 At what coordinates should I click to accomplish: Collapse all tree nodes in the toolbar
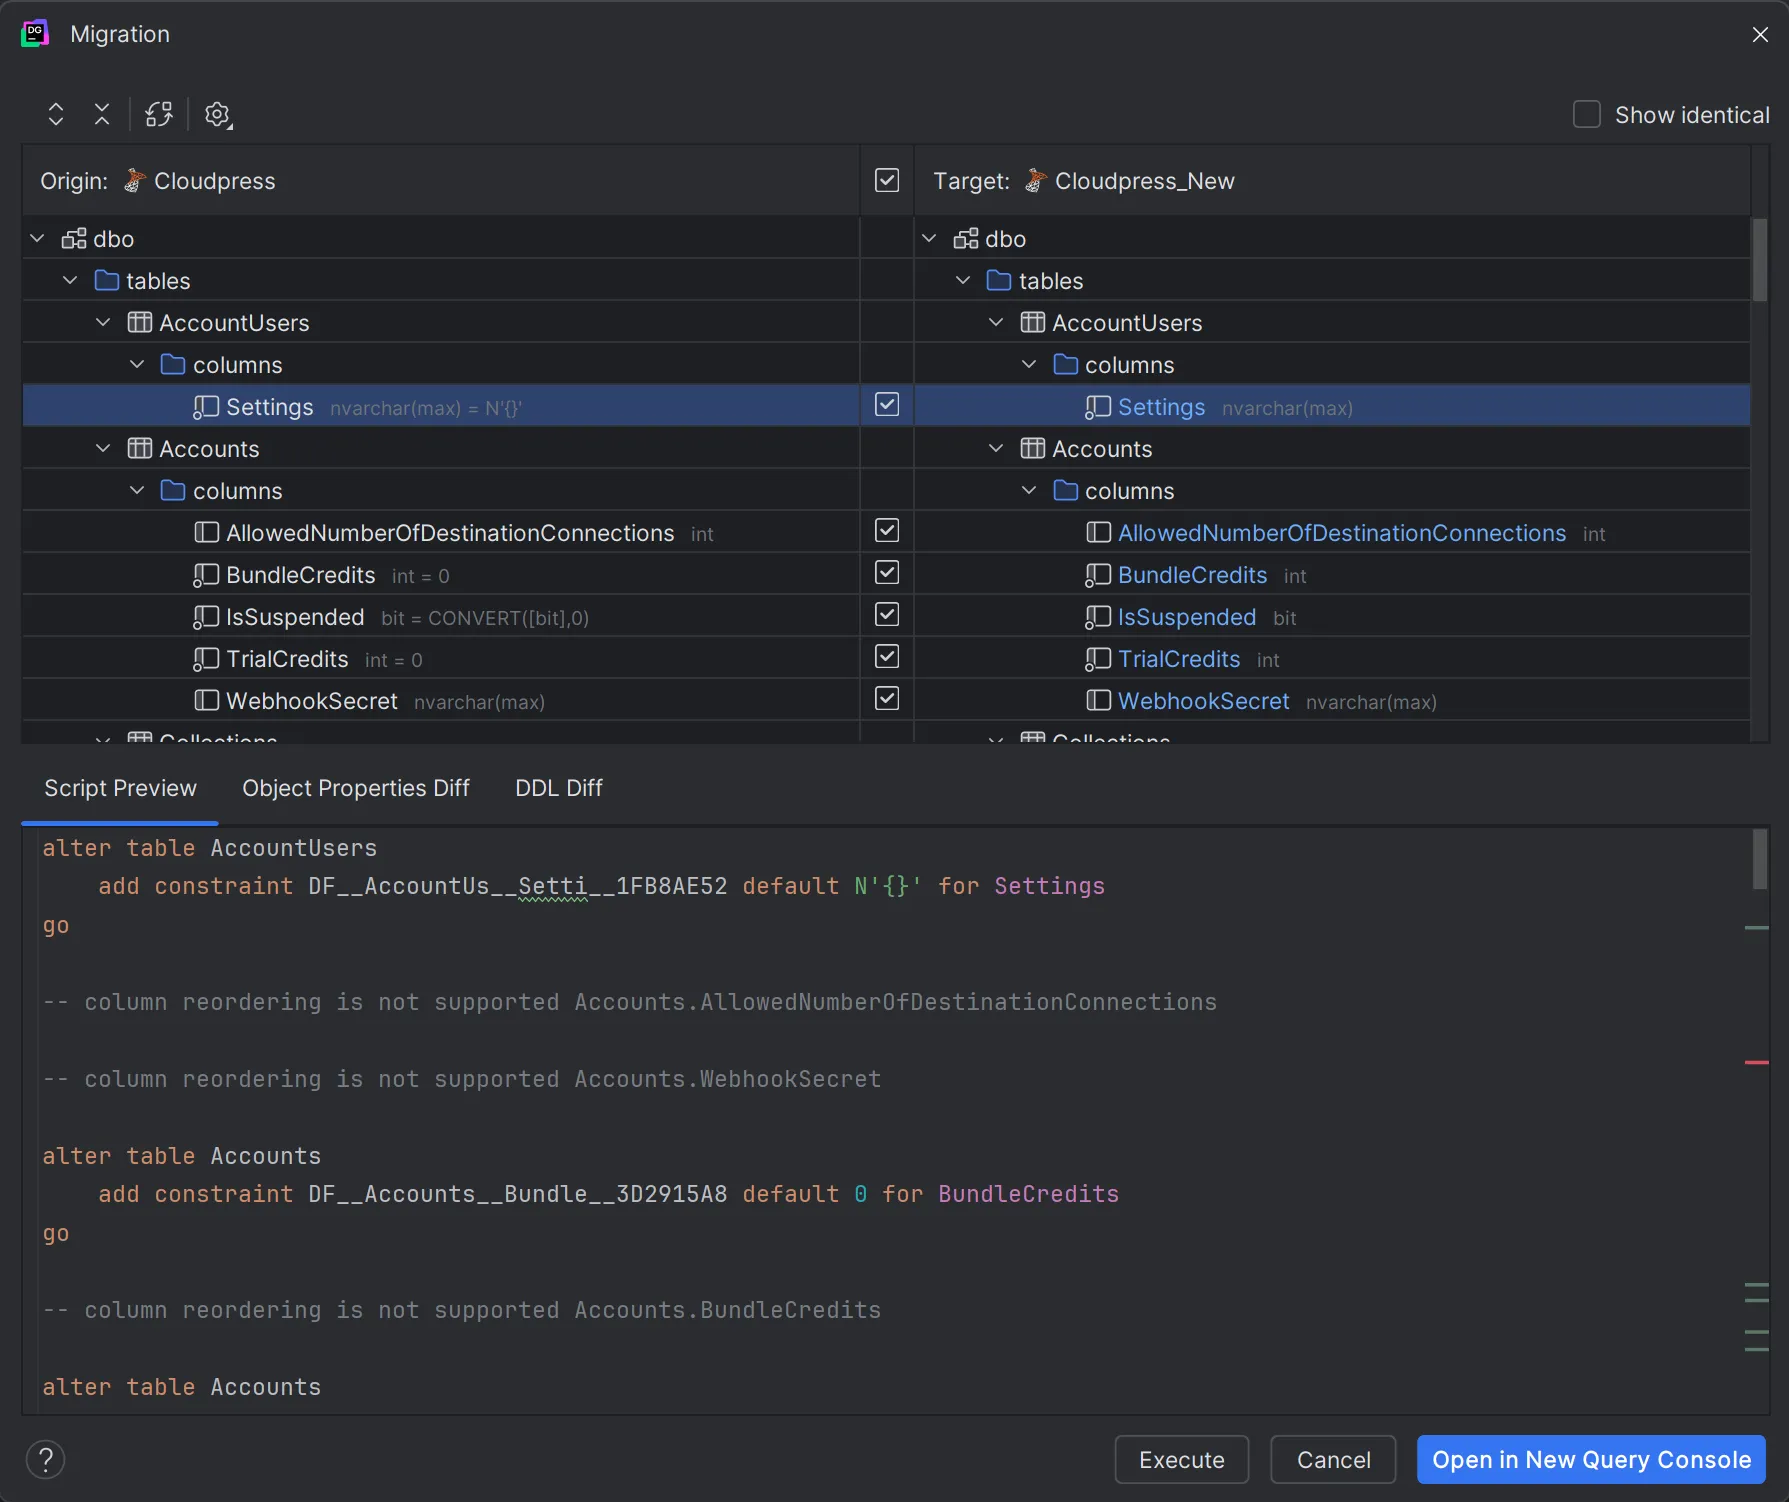point(101,114)
